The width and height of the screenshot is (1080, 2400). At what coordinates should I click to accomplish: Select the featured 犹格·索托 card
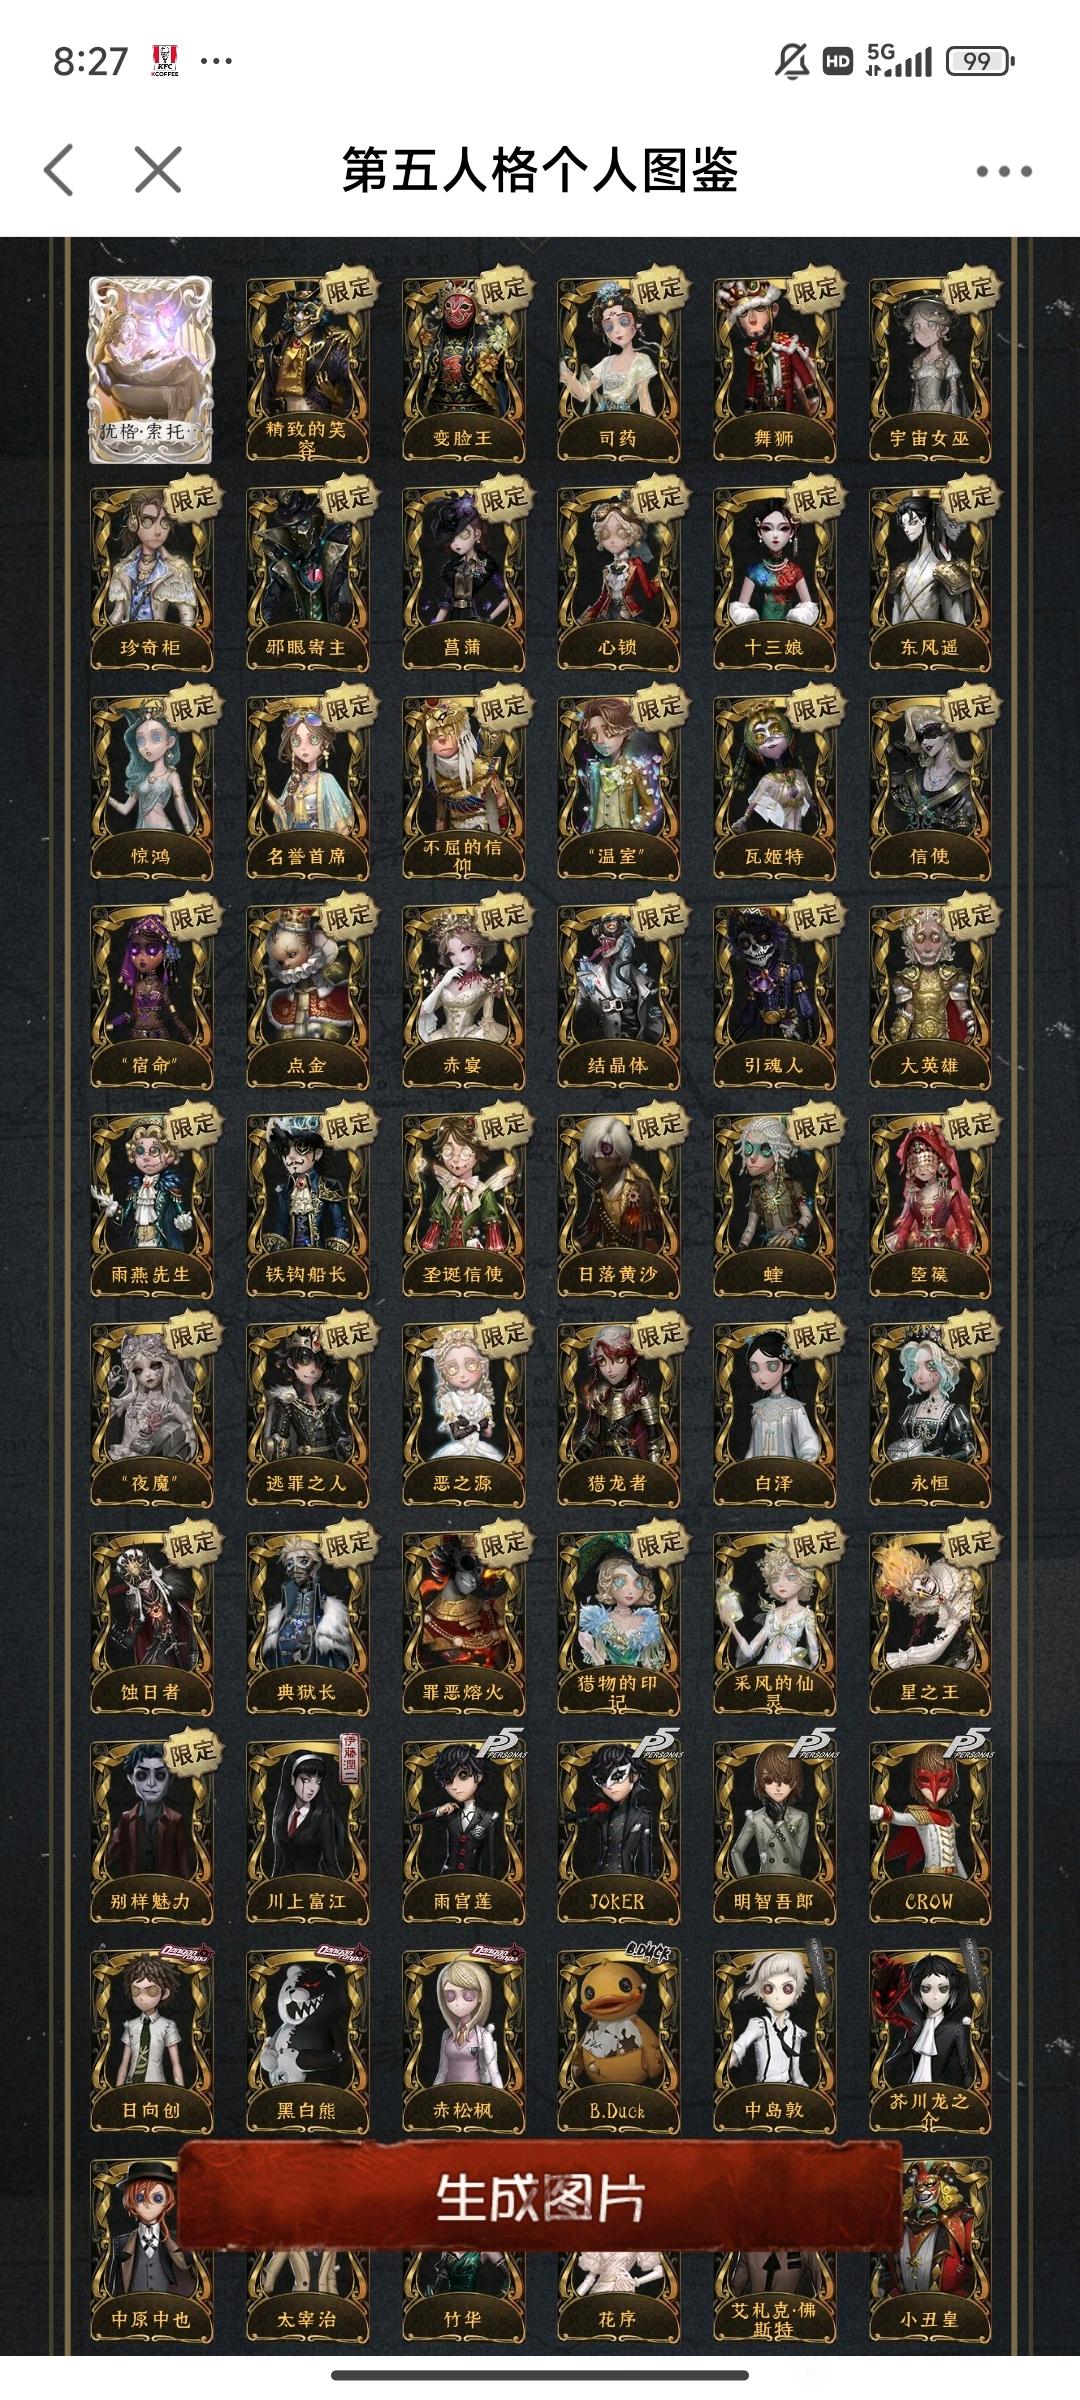coord(150,370)
